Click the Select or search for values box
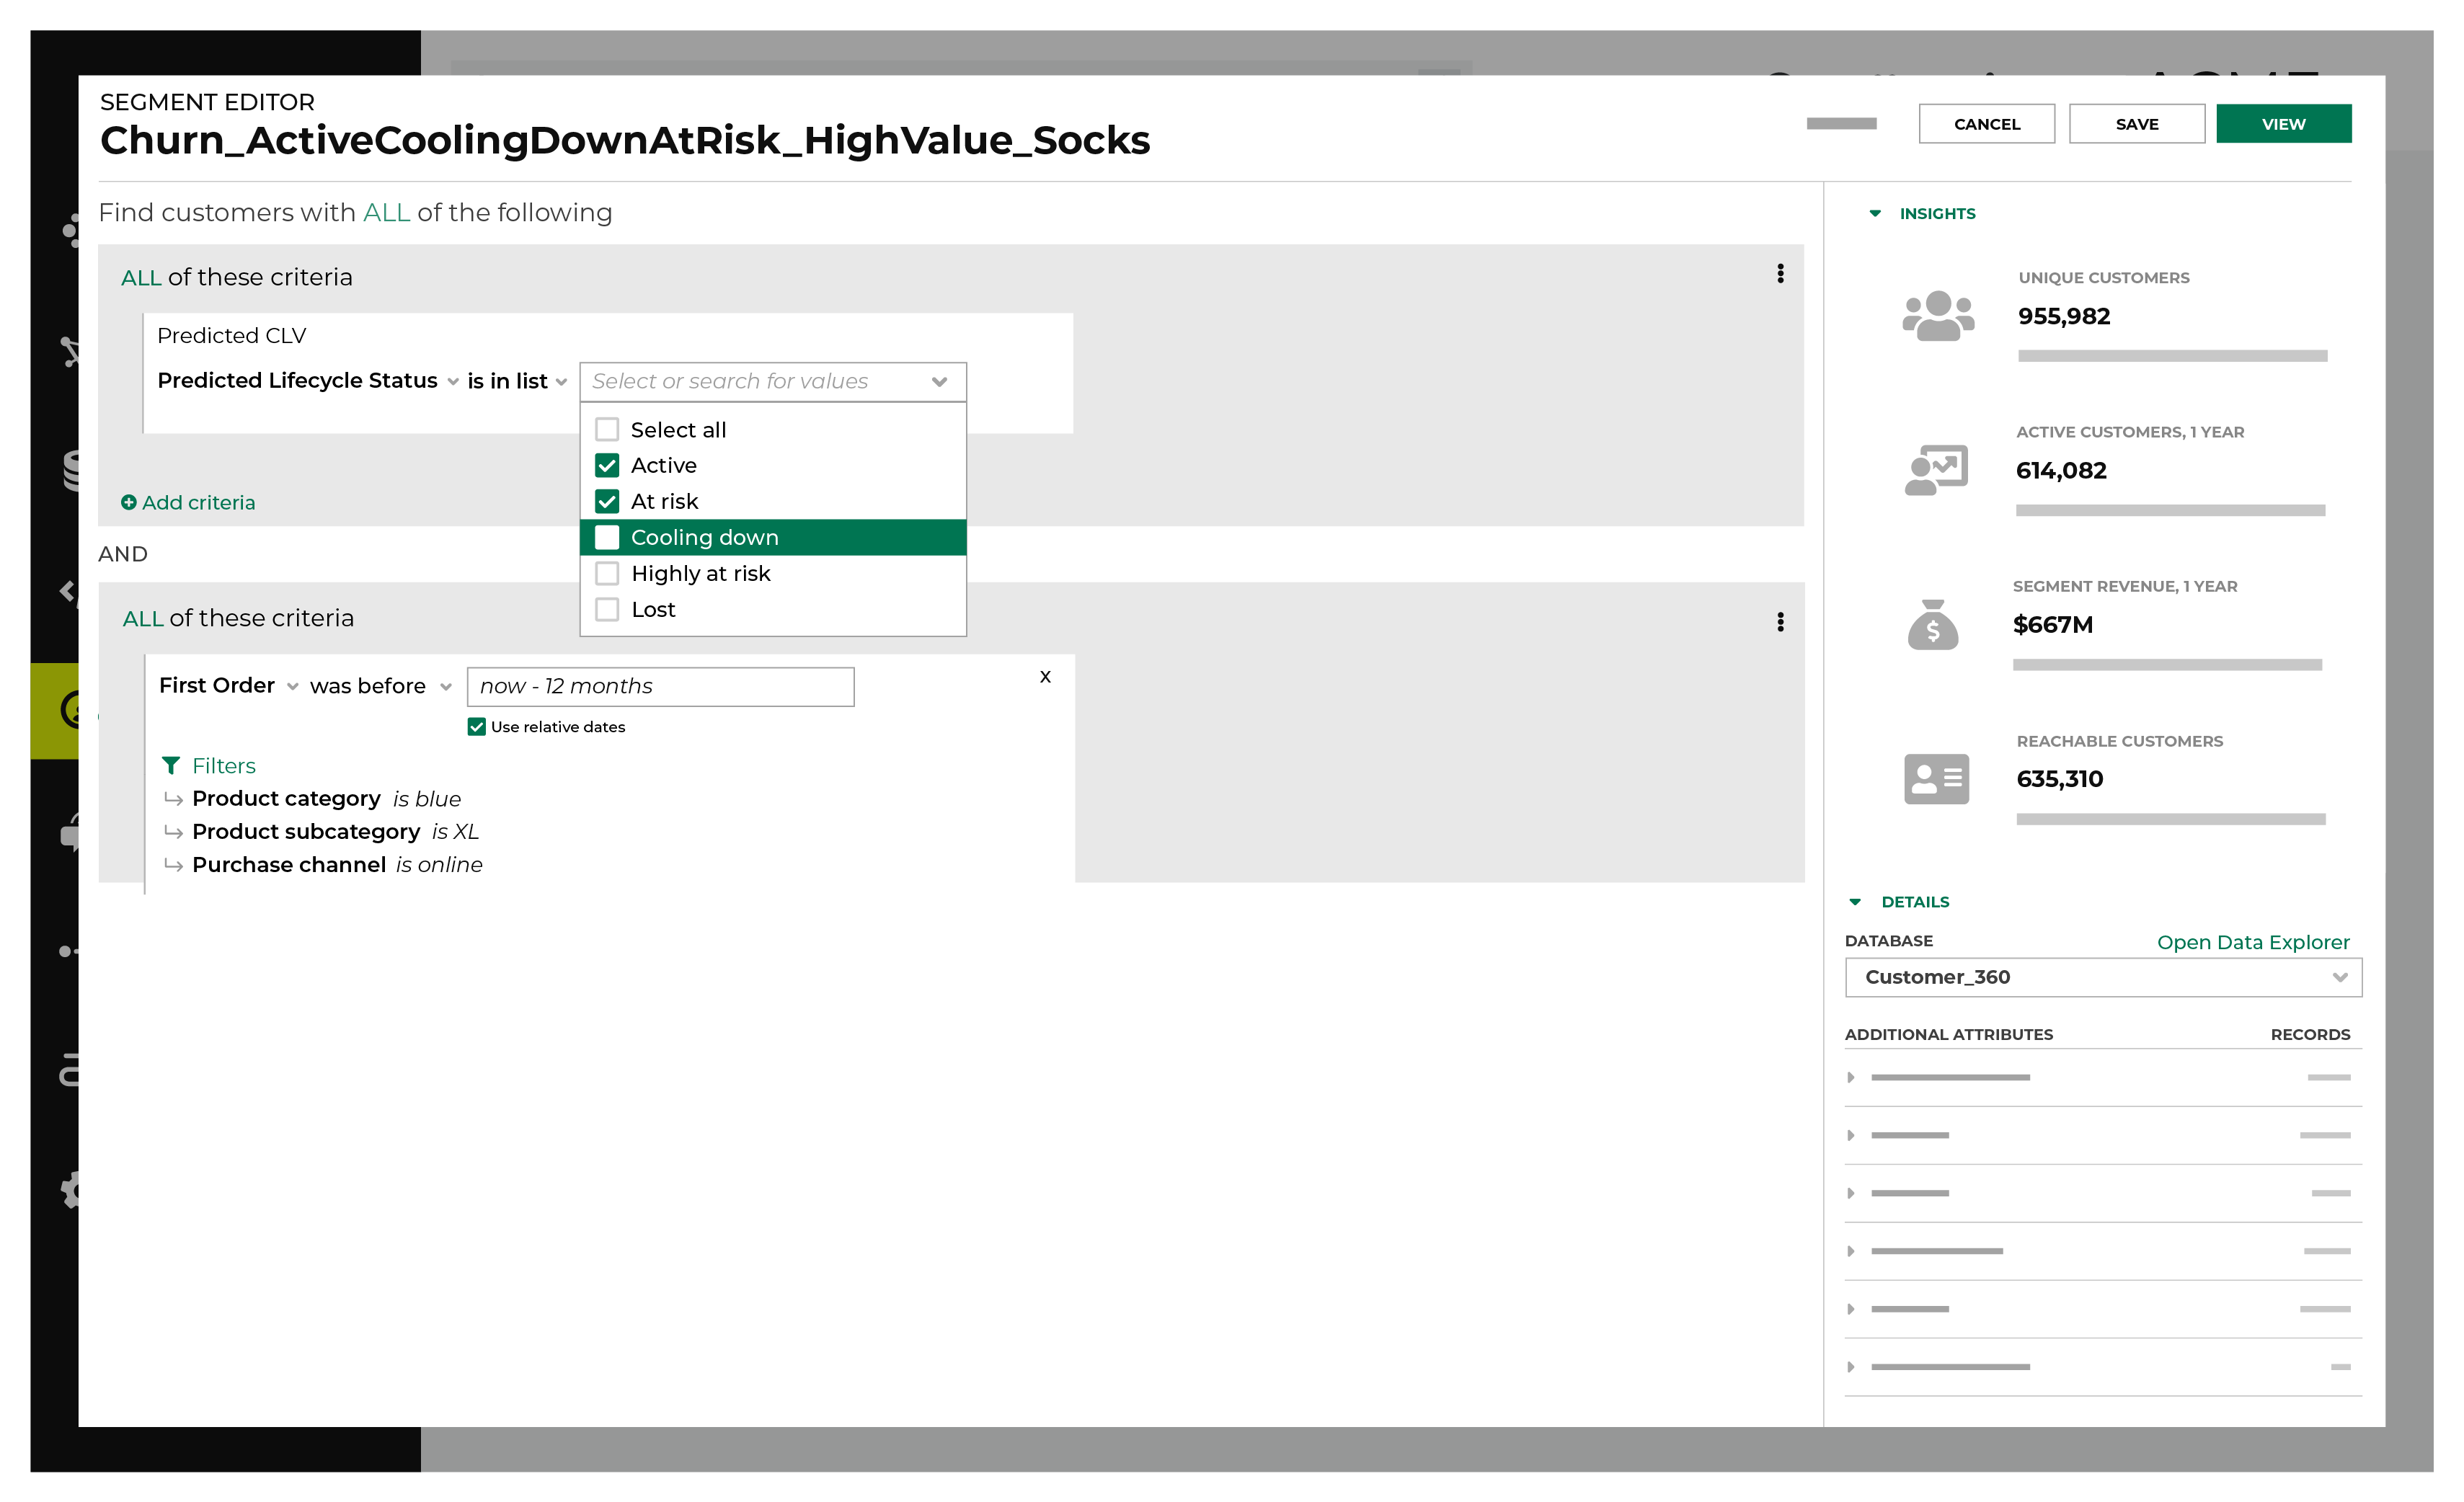 tap(773, 381)
